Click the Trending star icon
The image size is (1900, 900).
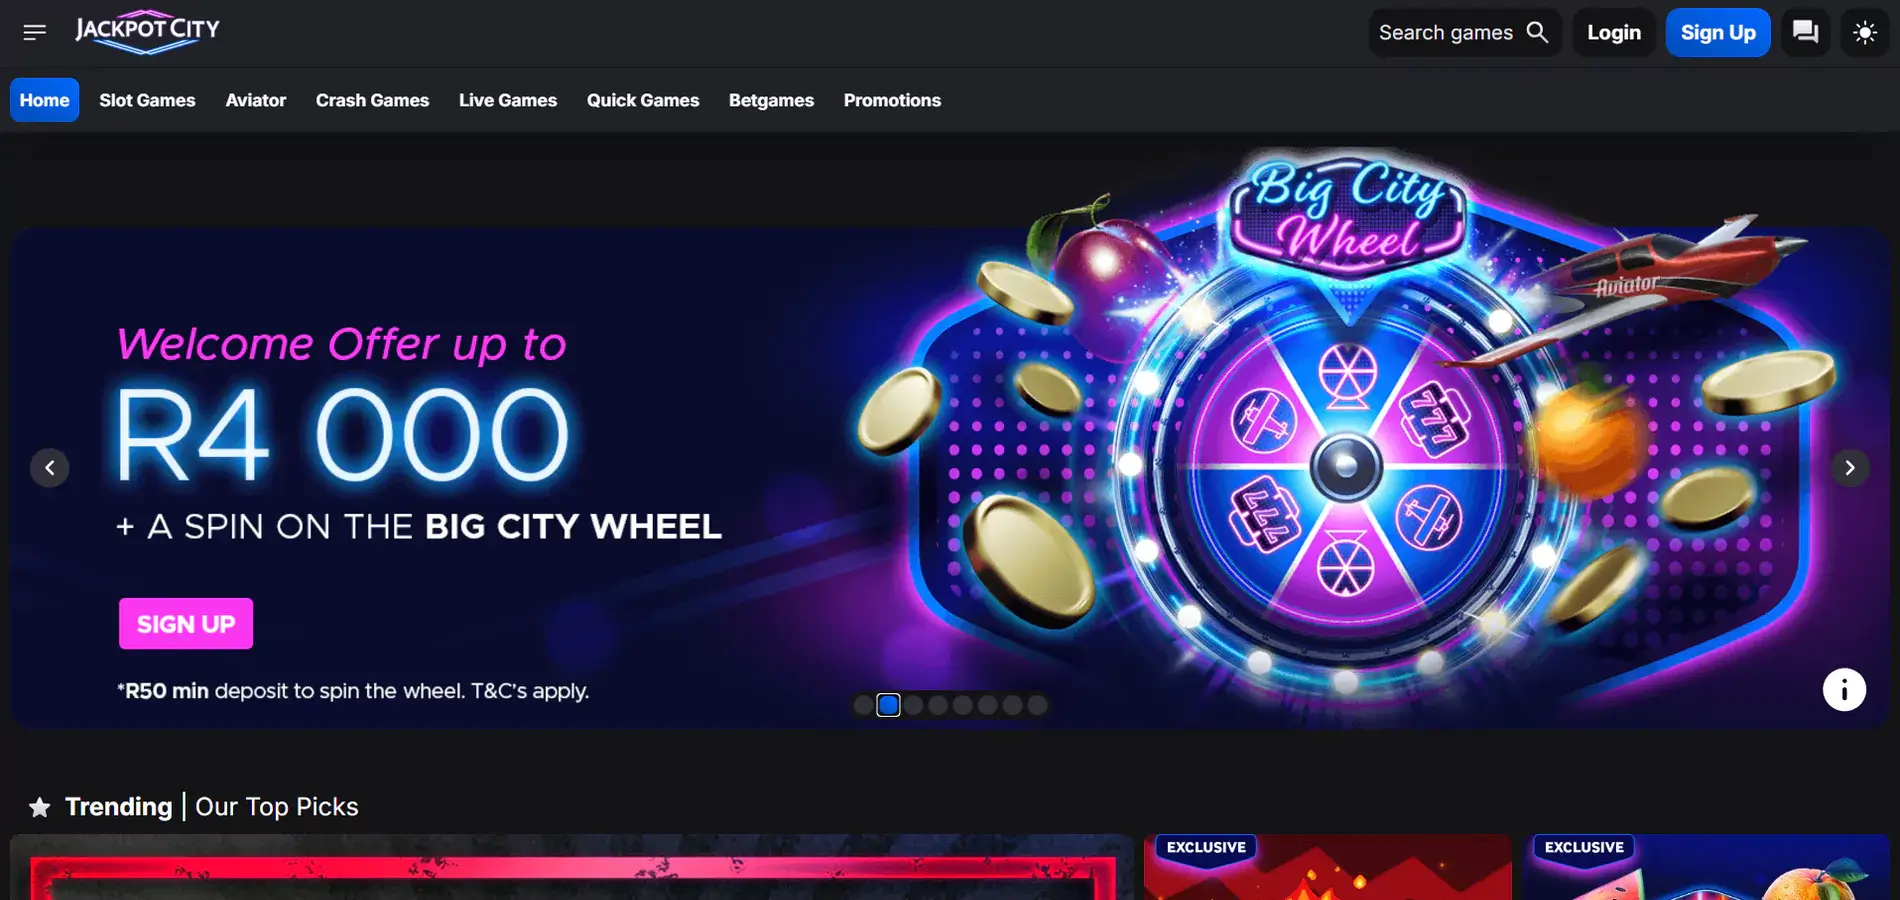[40, 807]
